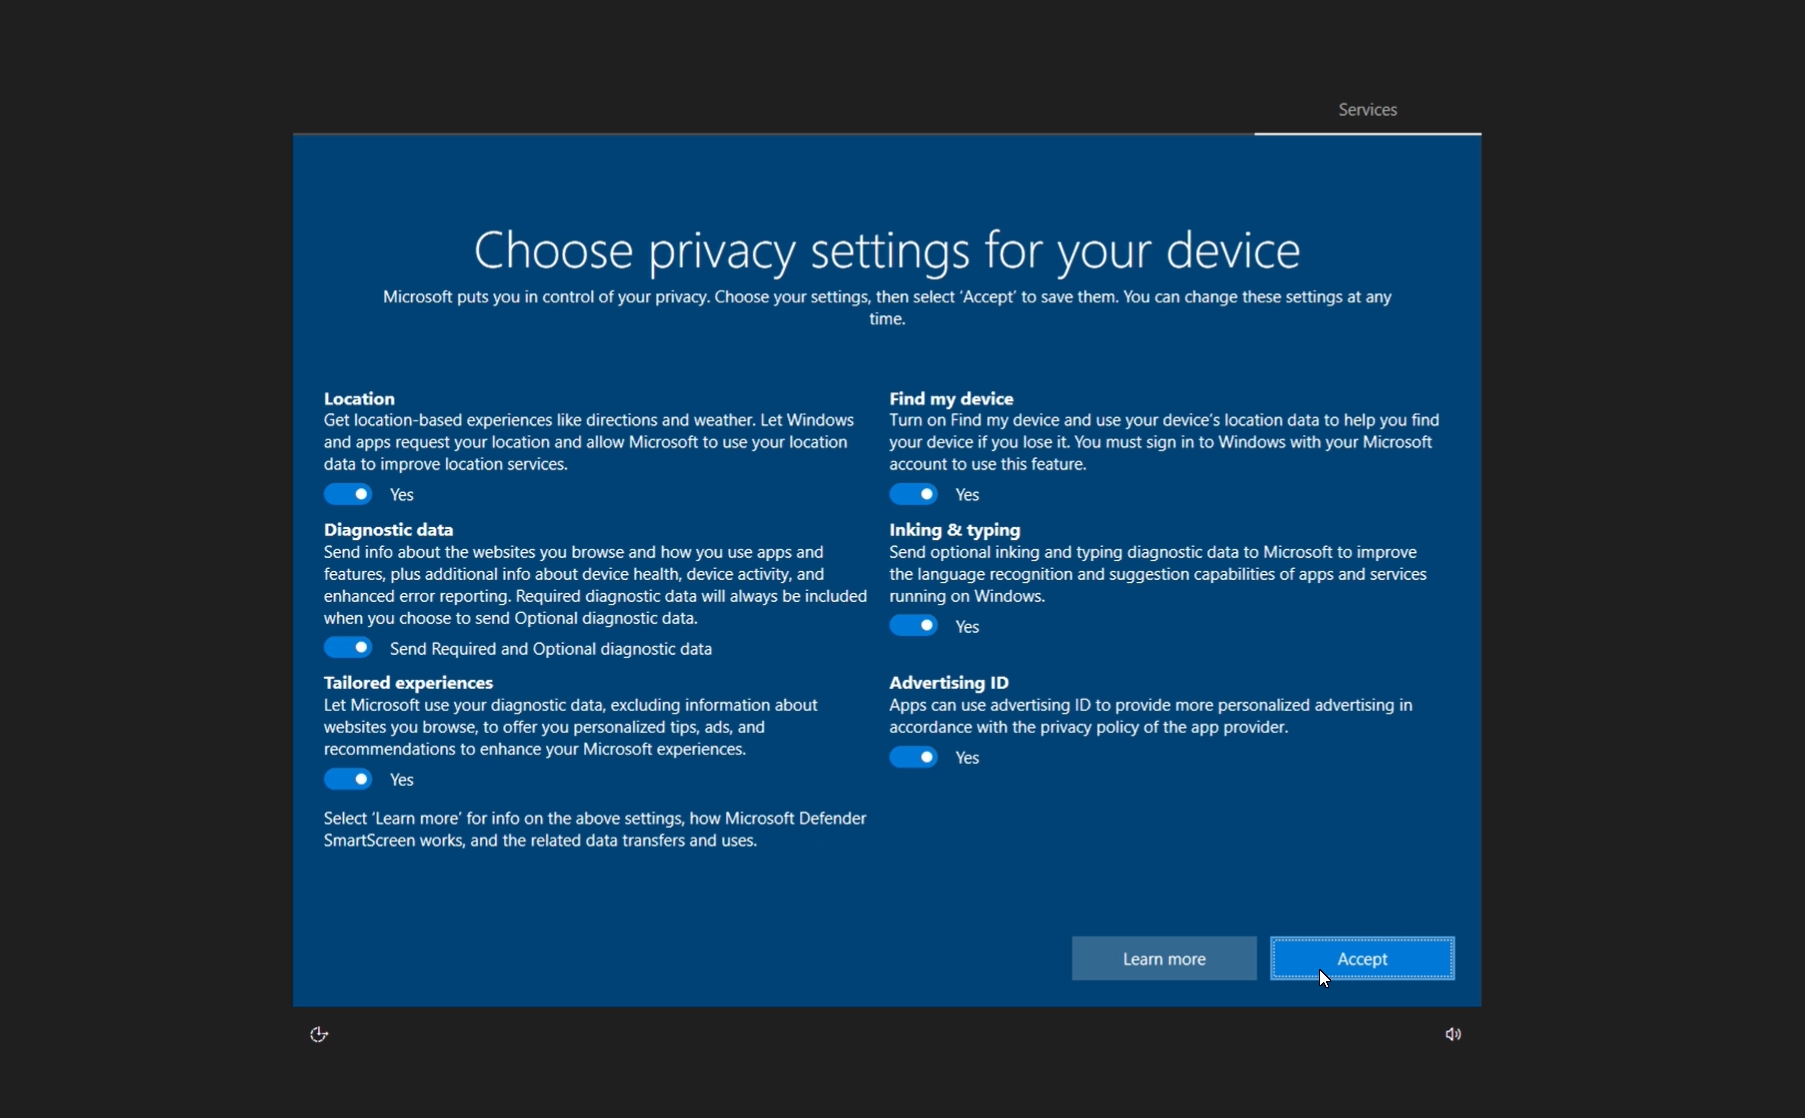Viewport: 1805px width, 1118px height.
Task: Click the Tailored experiences heading
Action: [407, 682]
